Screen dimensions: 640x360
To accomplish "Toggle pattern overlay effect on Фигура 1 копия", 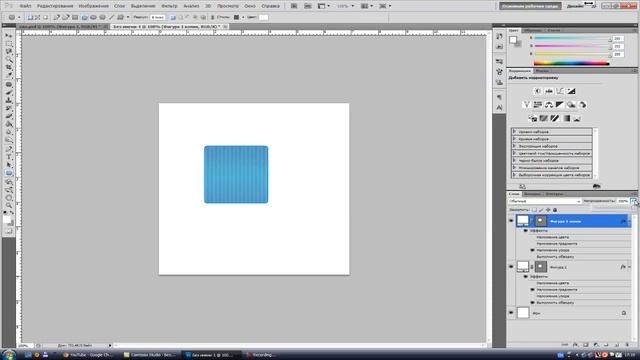I will tap(532, 250).
